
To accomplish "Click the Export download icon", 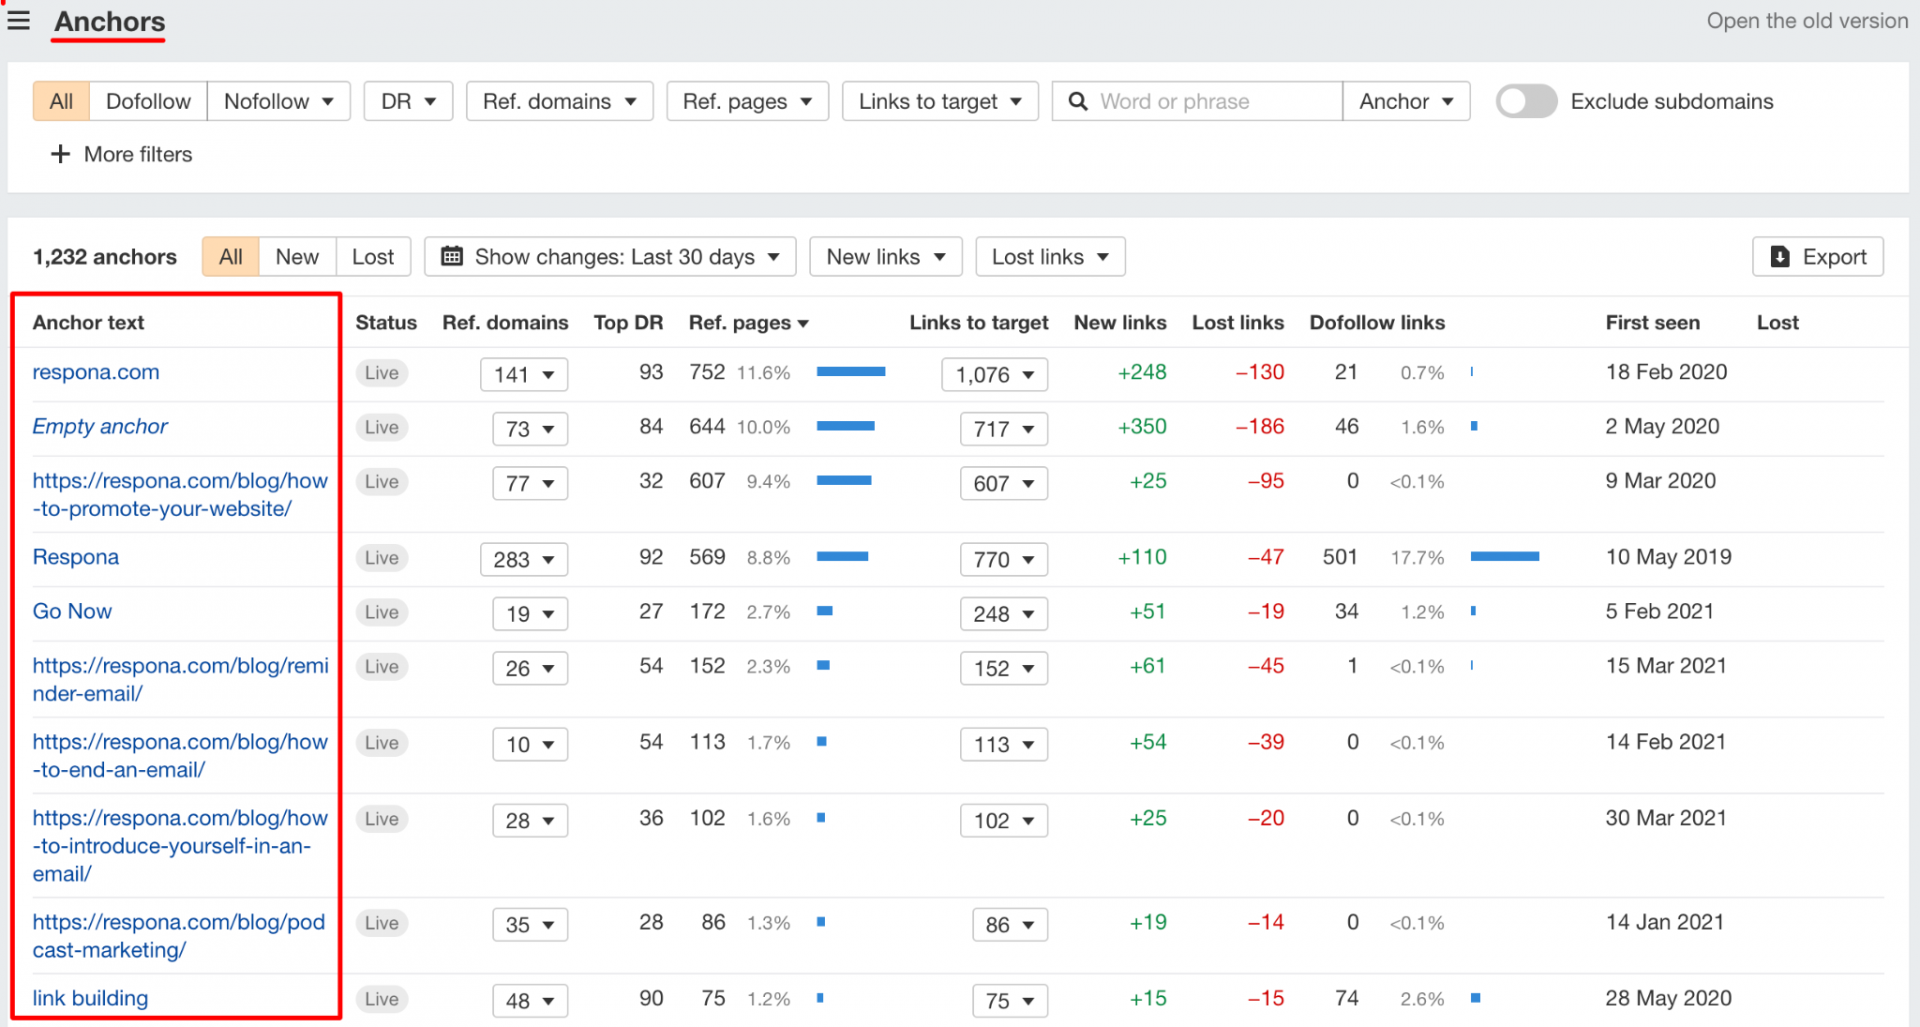I will [x=1780, y=257].
